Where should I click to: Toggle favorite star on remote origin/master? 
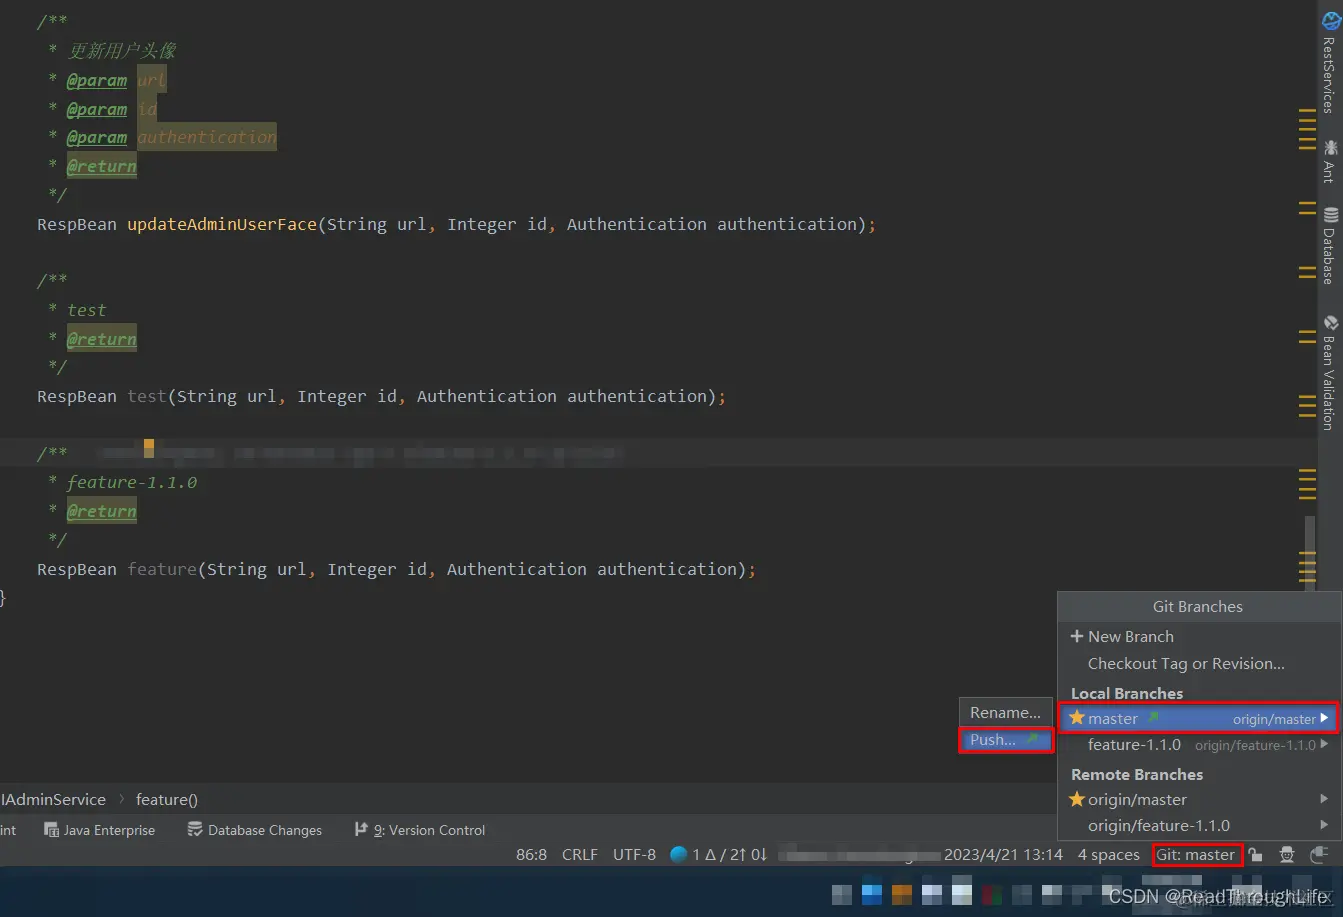tap(1077, 799)
